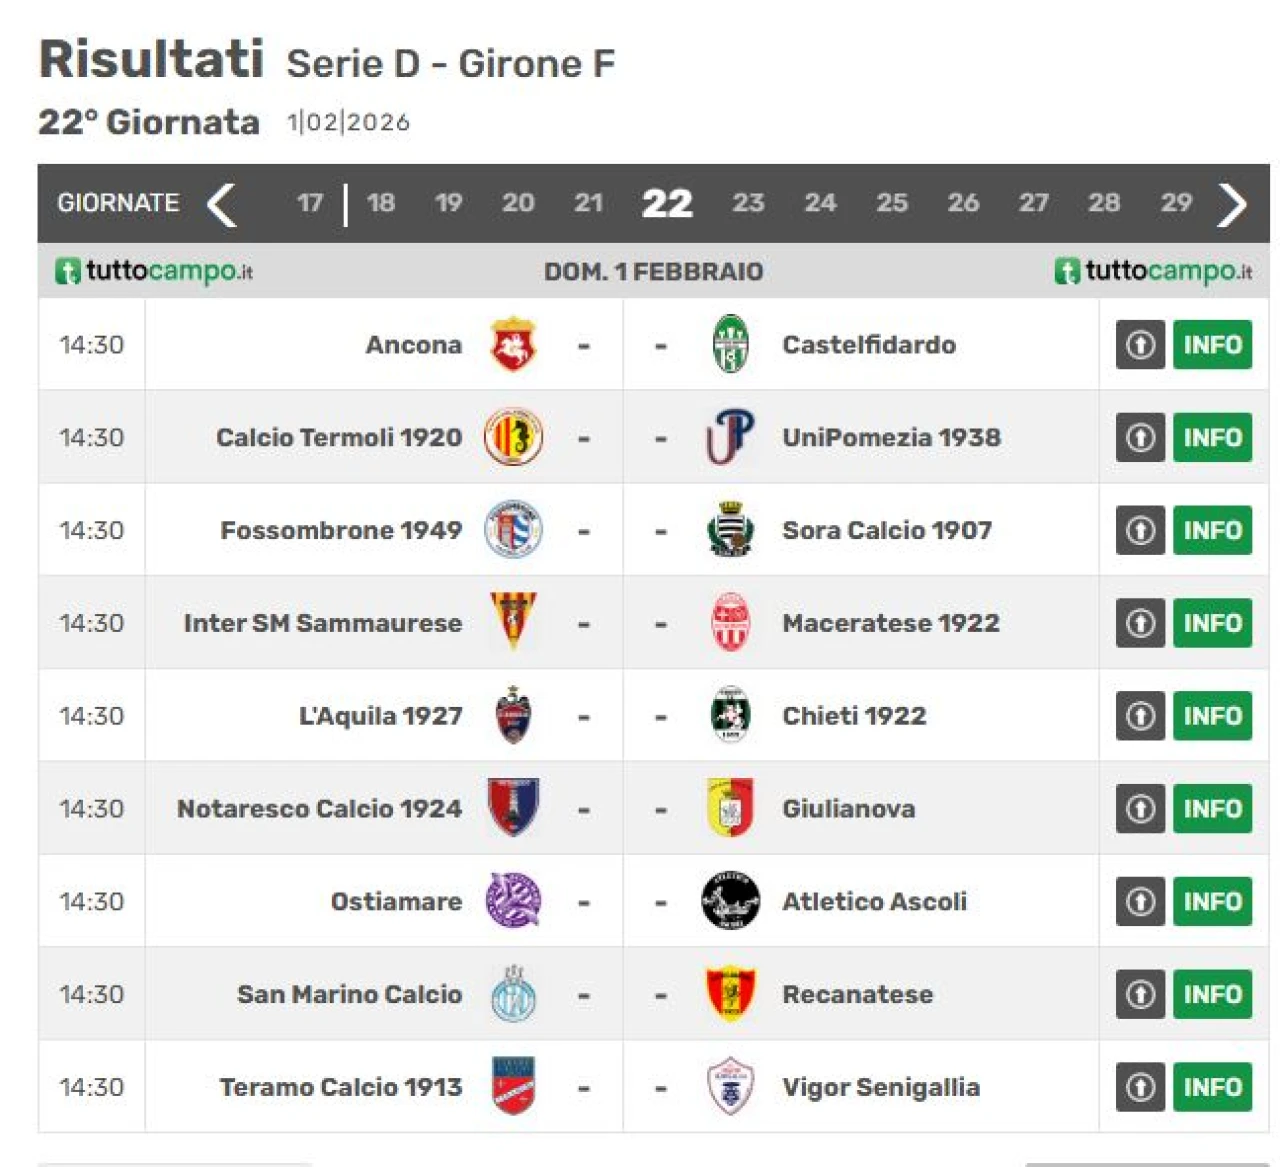
Task: Open the San Marino Calcio team page
Action: tap(349, 994)
